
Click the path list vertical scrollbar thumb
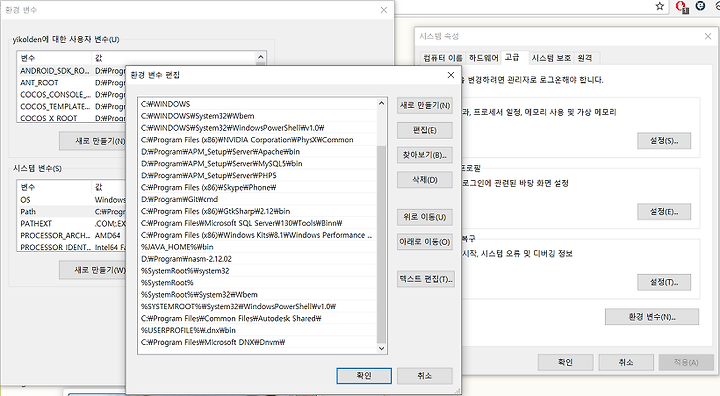(381, 244)
